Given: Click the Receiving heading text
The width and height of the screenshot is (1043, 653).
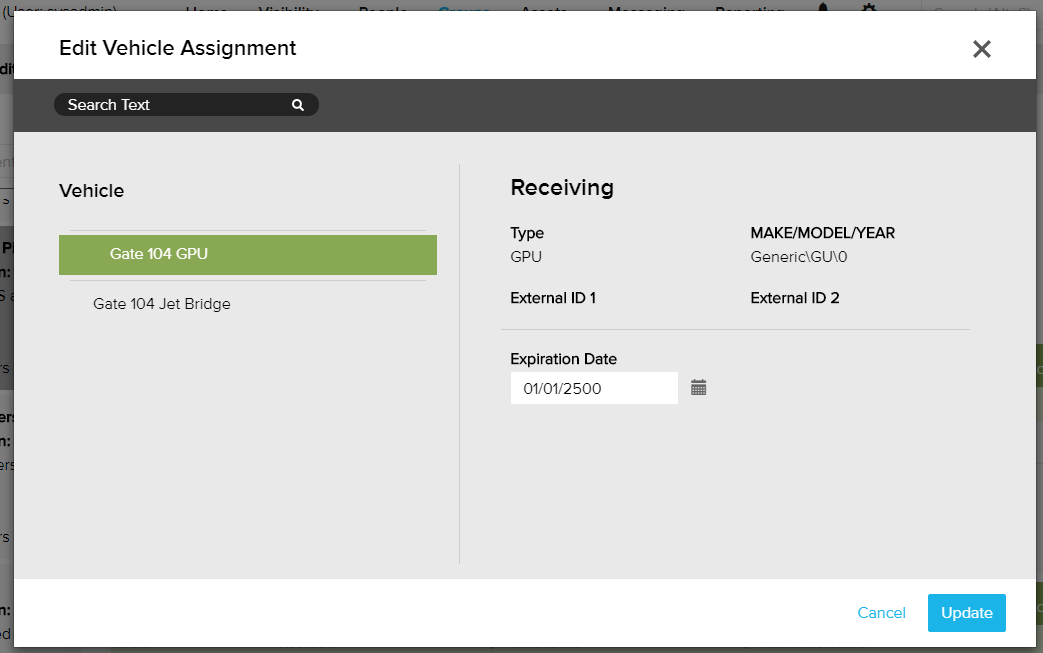Looking at the screenshot, I should tap(562, 187).
